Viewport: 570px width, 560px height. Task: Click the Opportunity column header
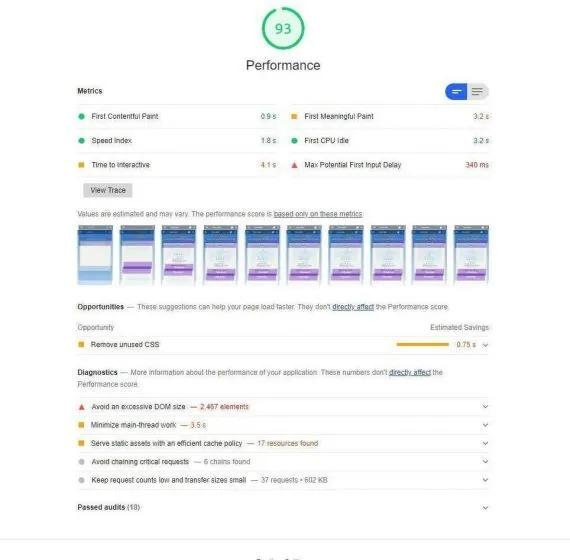click(96, 327)
